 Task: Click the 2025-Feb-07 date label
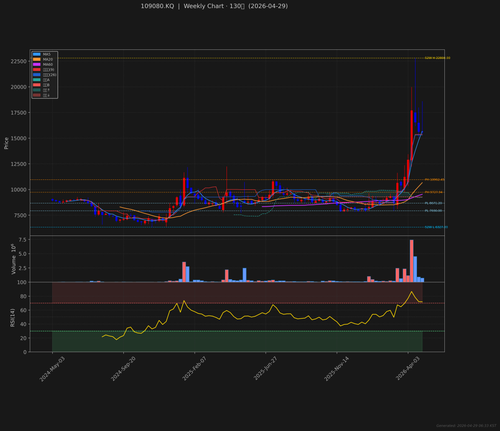(194, 369)
